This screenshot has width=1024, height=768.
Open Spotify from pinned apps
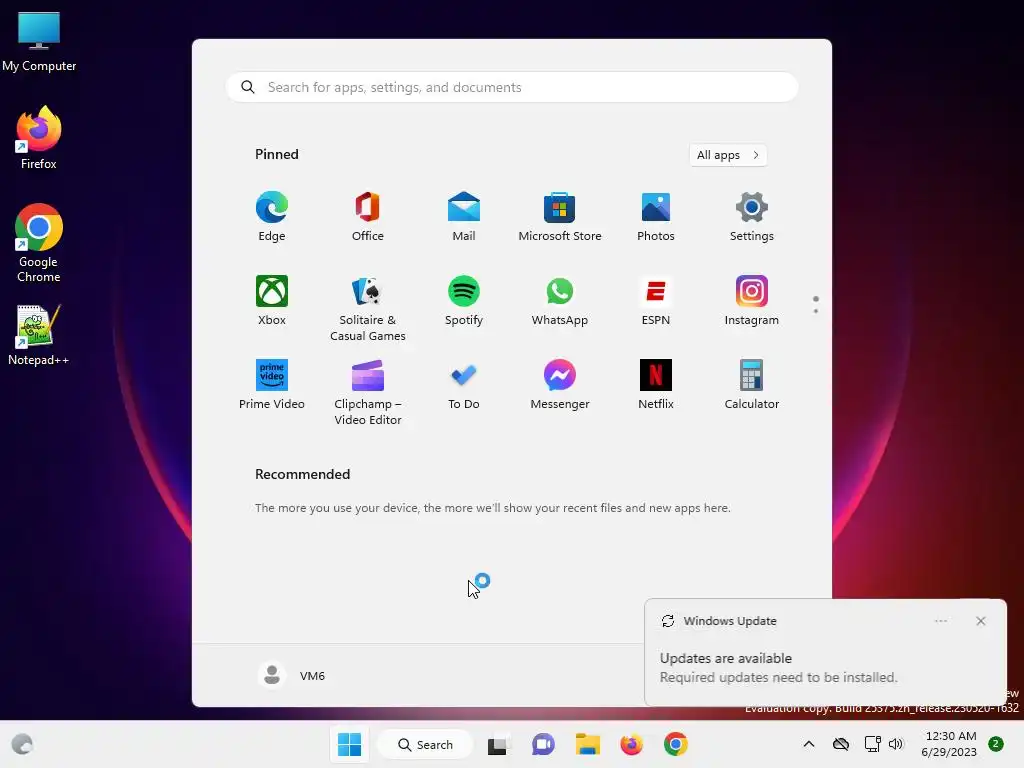[x=464, y=300]
